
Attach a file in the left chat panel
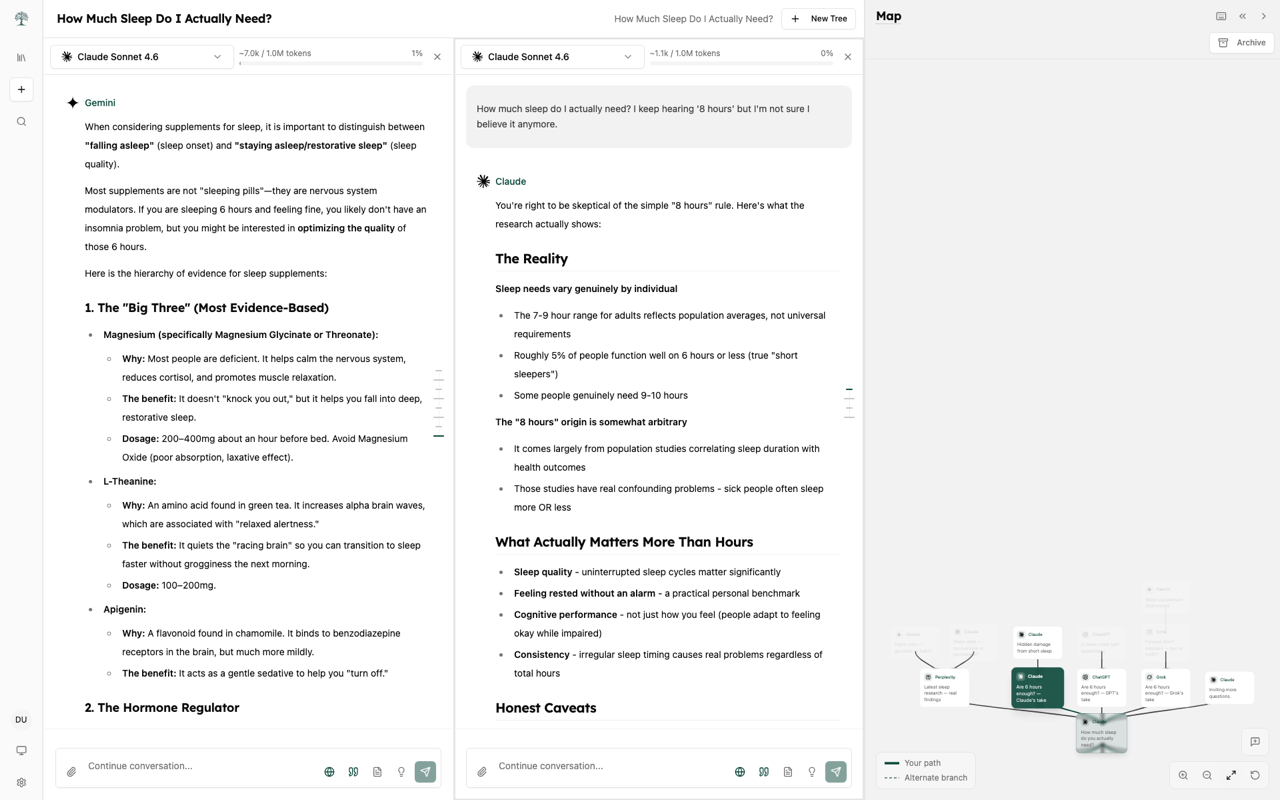71,772
